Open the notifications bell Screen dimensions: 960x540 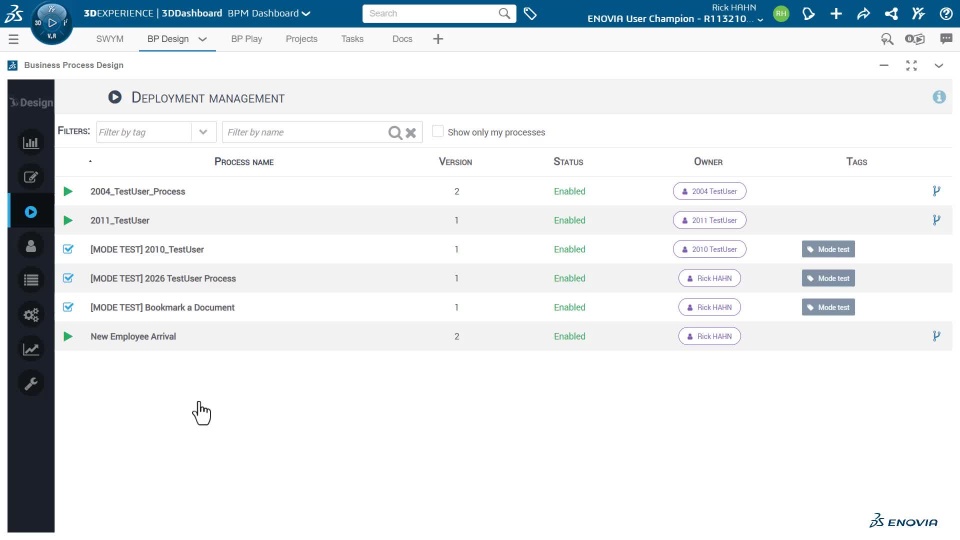(x=809, y=14)
